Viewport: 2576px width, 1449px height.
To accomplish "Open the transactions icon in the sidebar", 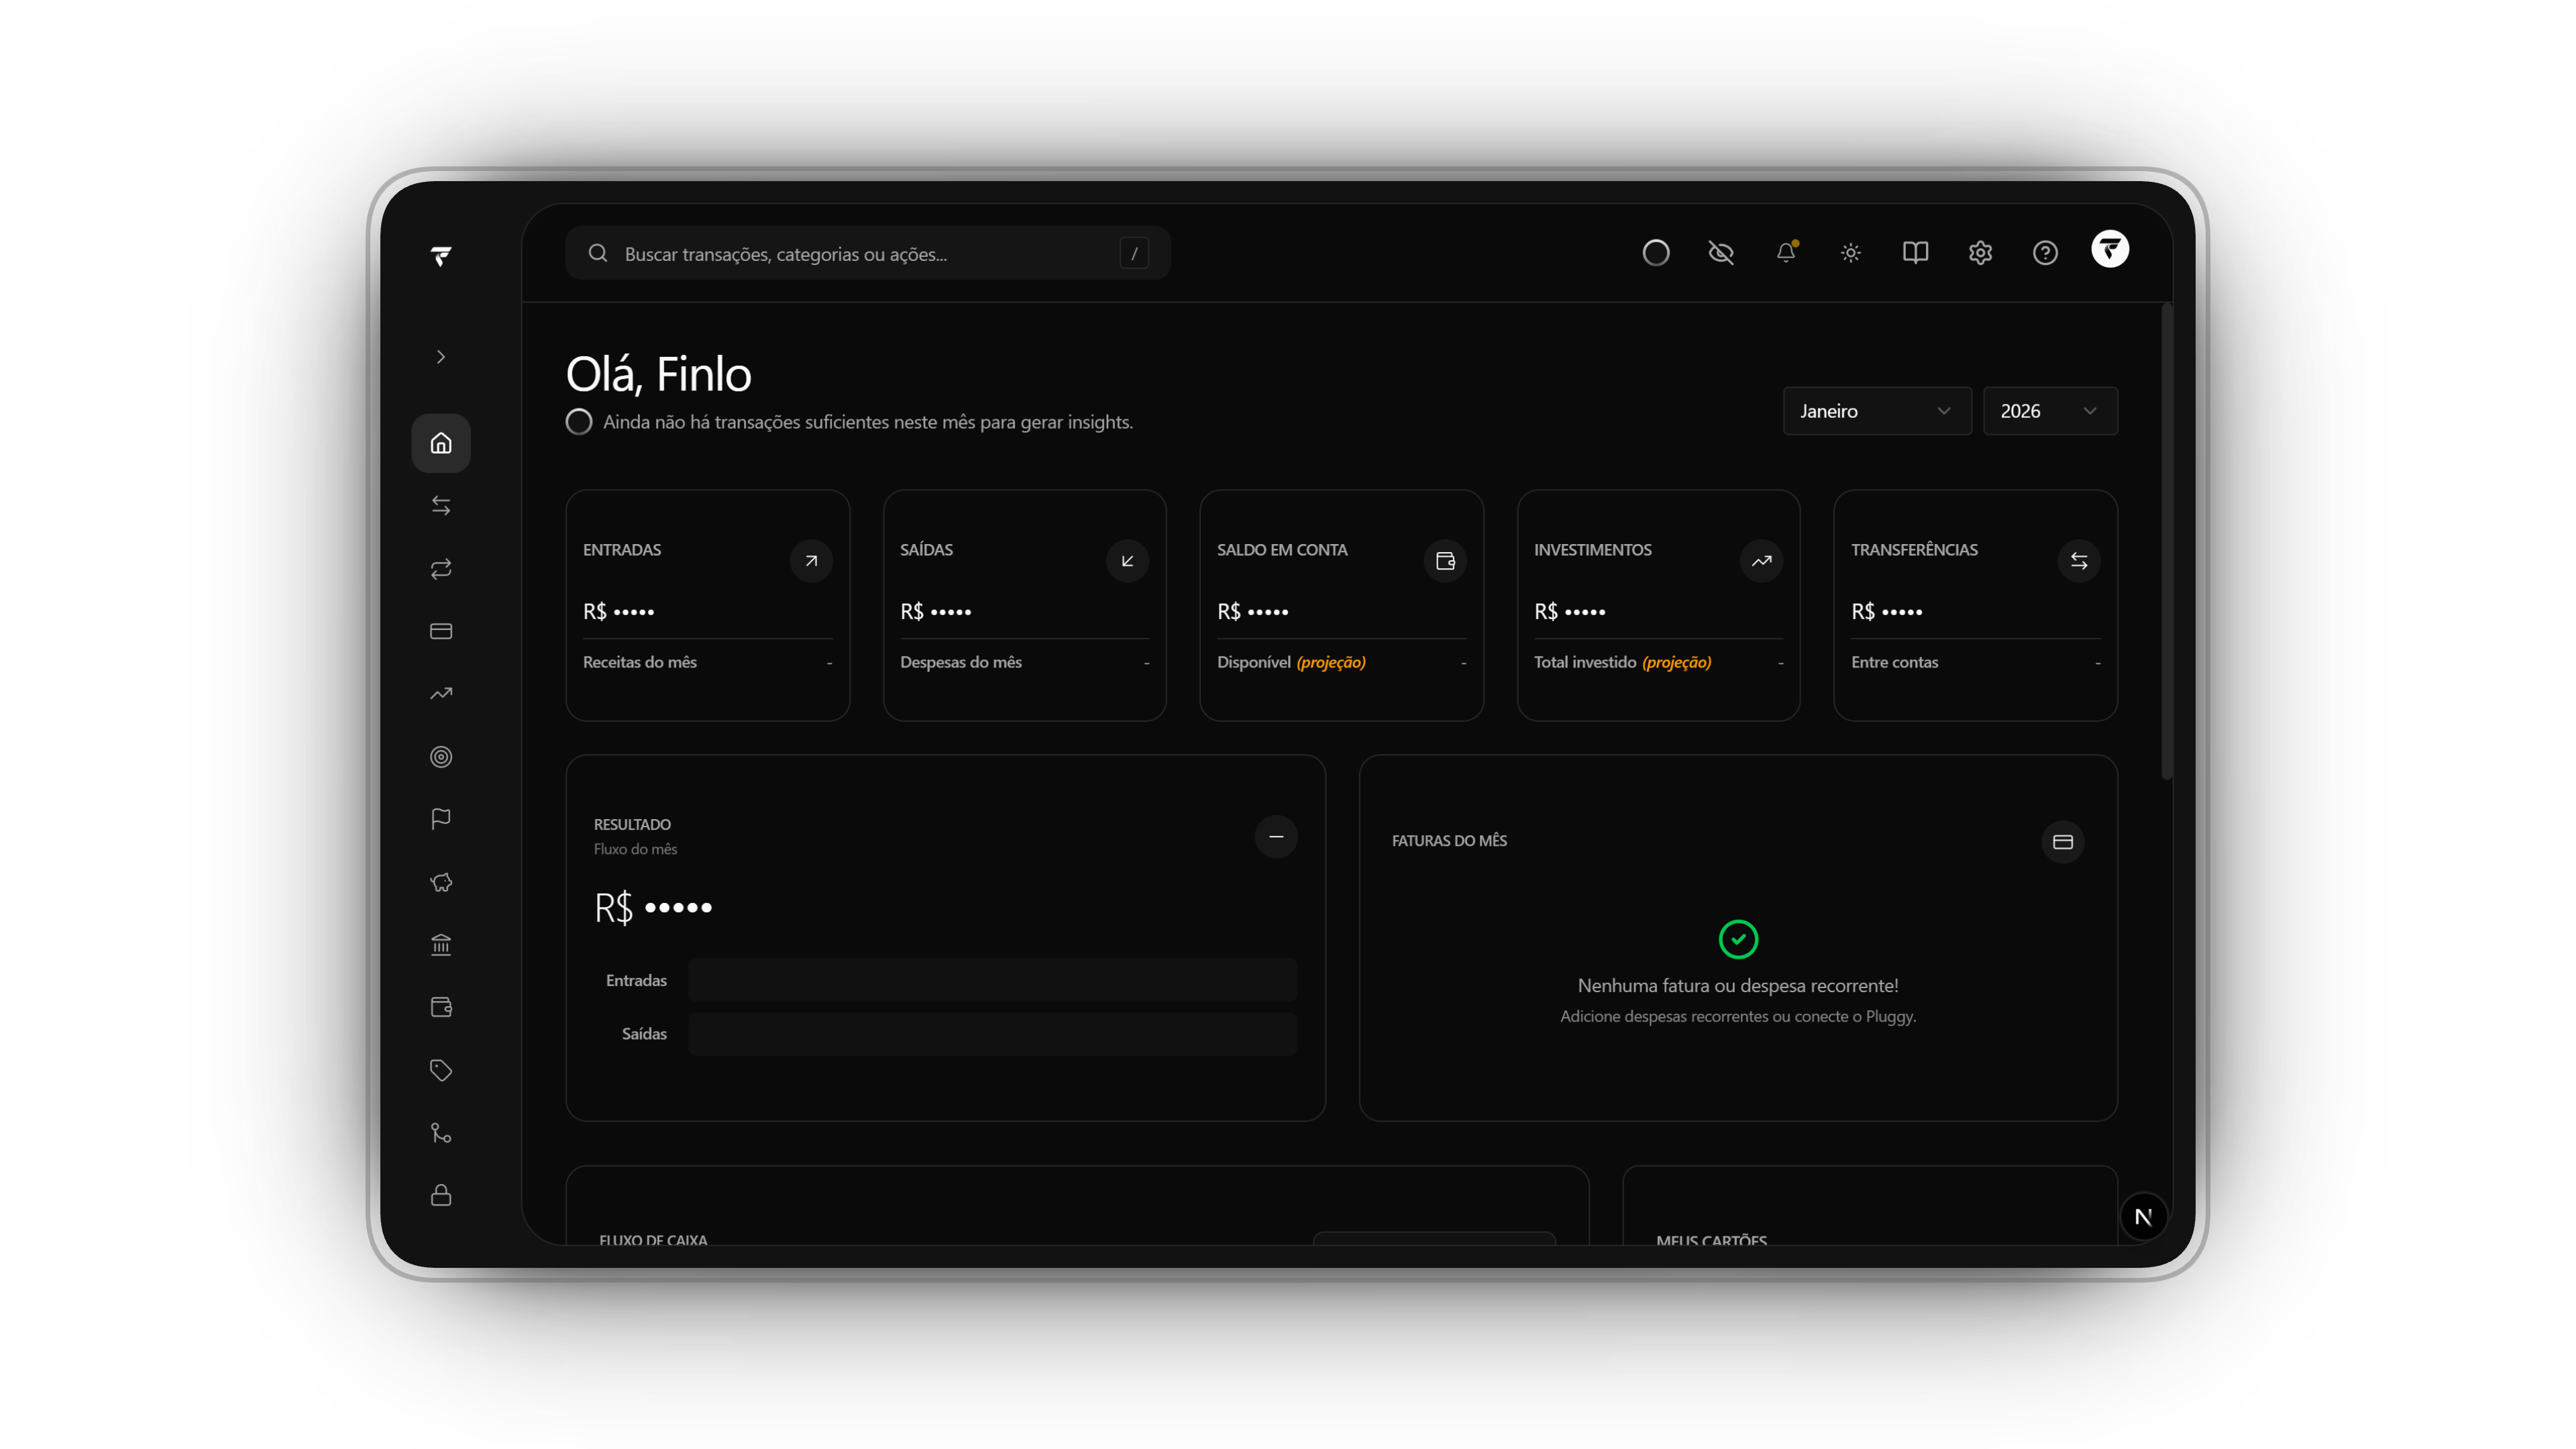I will 441,505.
